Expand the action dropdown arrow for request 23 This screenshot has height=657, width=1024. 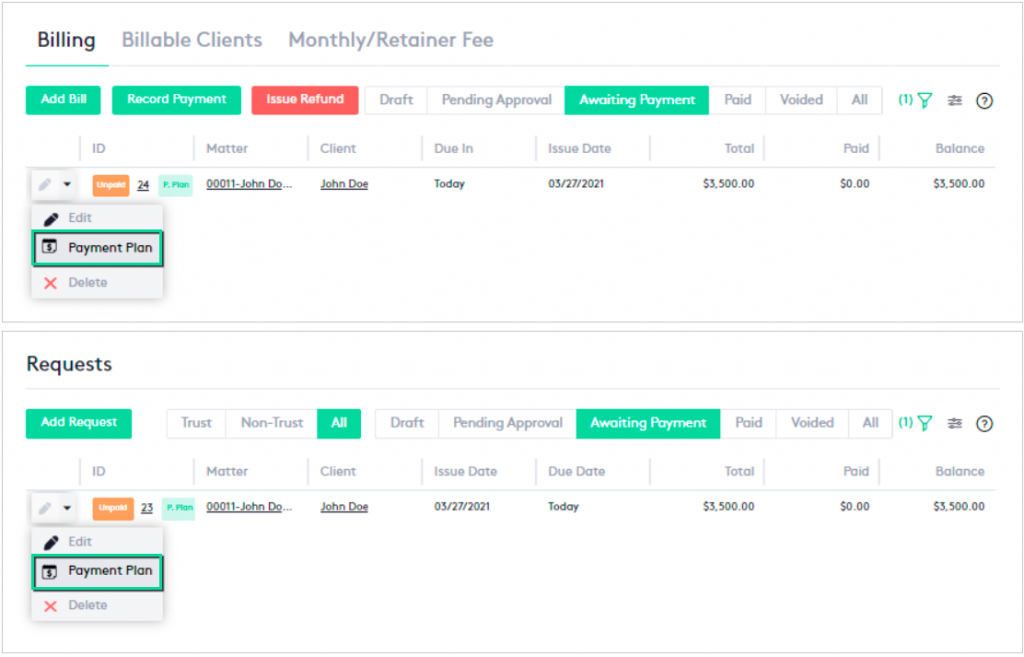click(x=67, y=508)
